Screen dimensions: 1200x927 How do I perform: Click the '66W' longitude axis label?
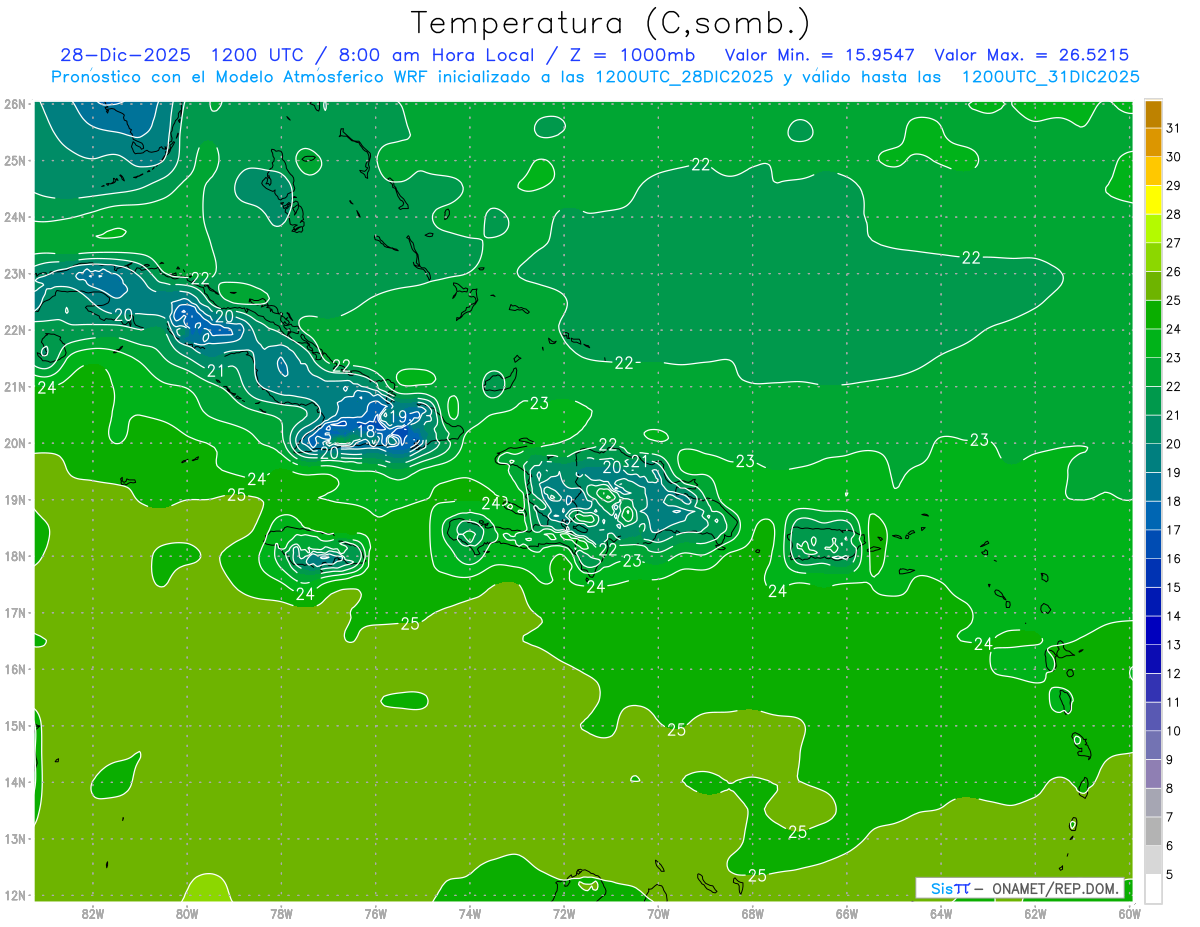point(847,914)
